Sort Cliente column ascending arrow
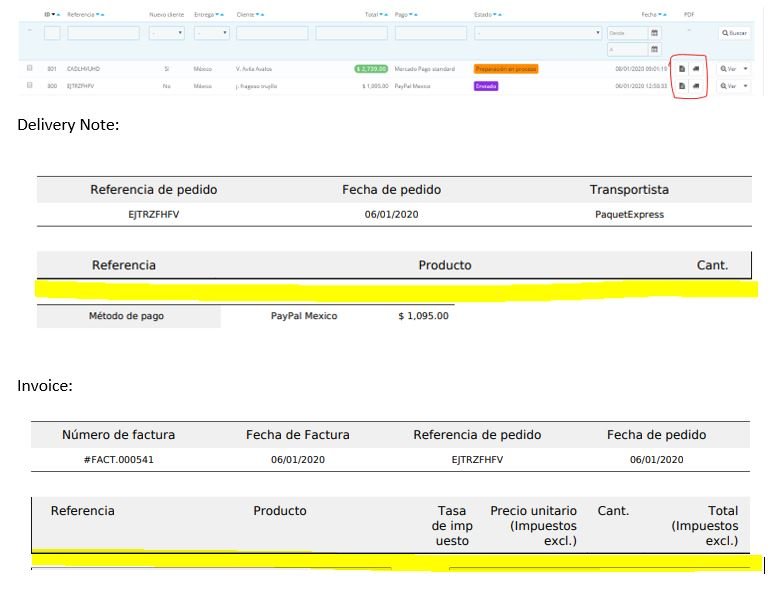784x594 pixels. click(x=262, y=14)
